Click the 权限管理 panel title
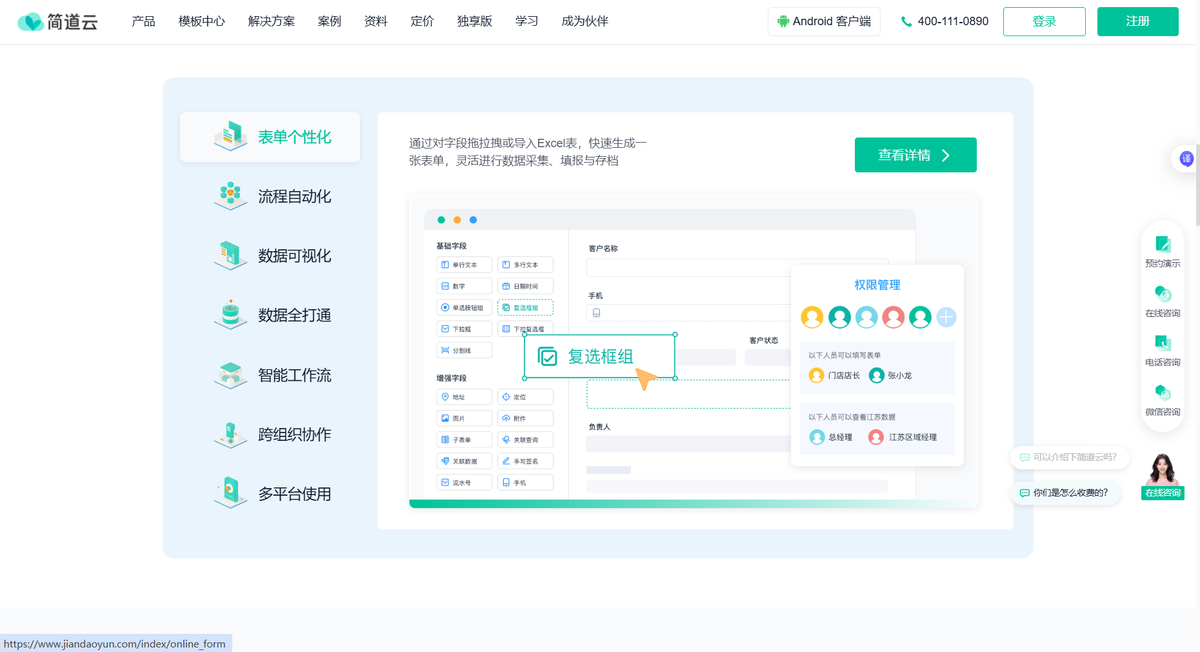 tap(877, 285)
